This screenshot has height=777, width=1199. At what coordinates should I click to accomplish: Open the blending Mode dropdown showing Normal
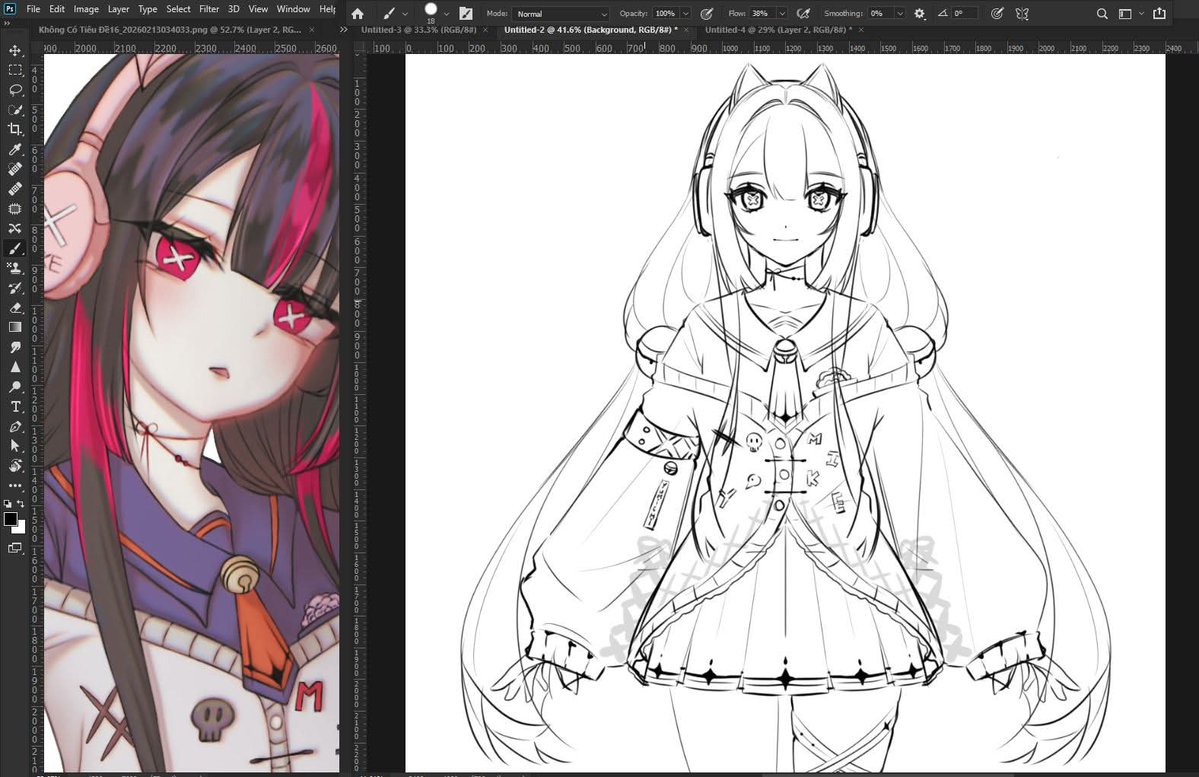click(561, 14)
